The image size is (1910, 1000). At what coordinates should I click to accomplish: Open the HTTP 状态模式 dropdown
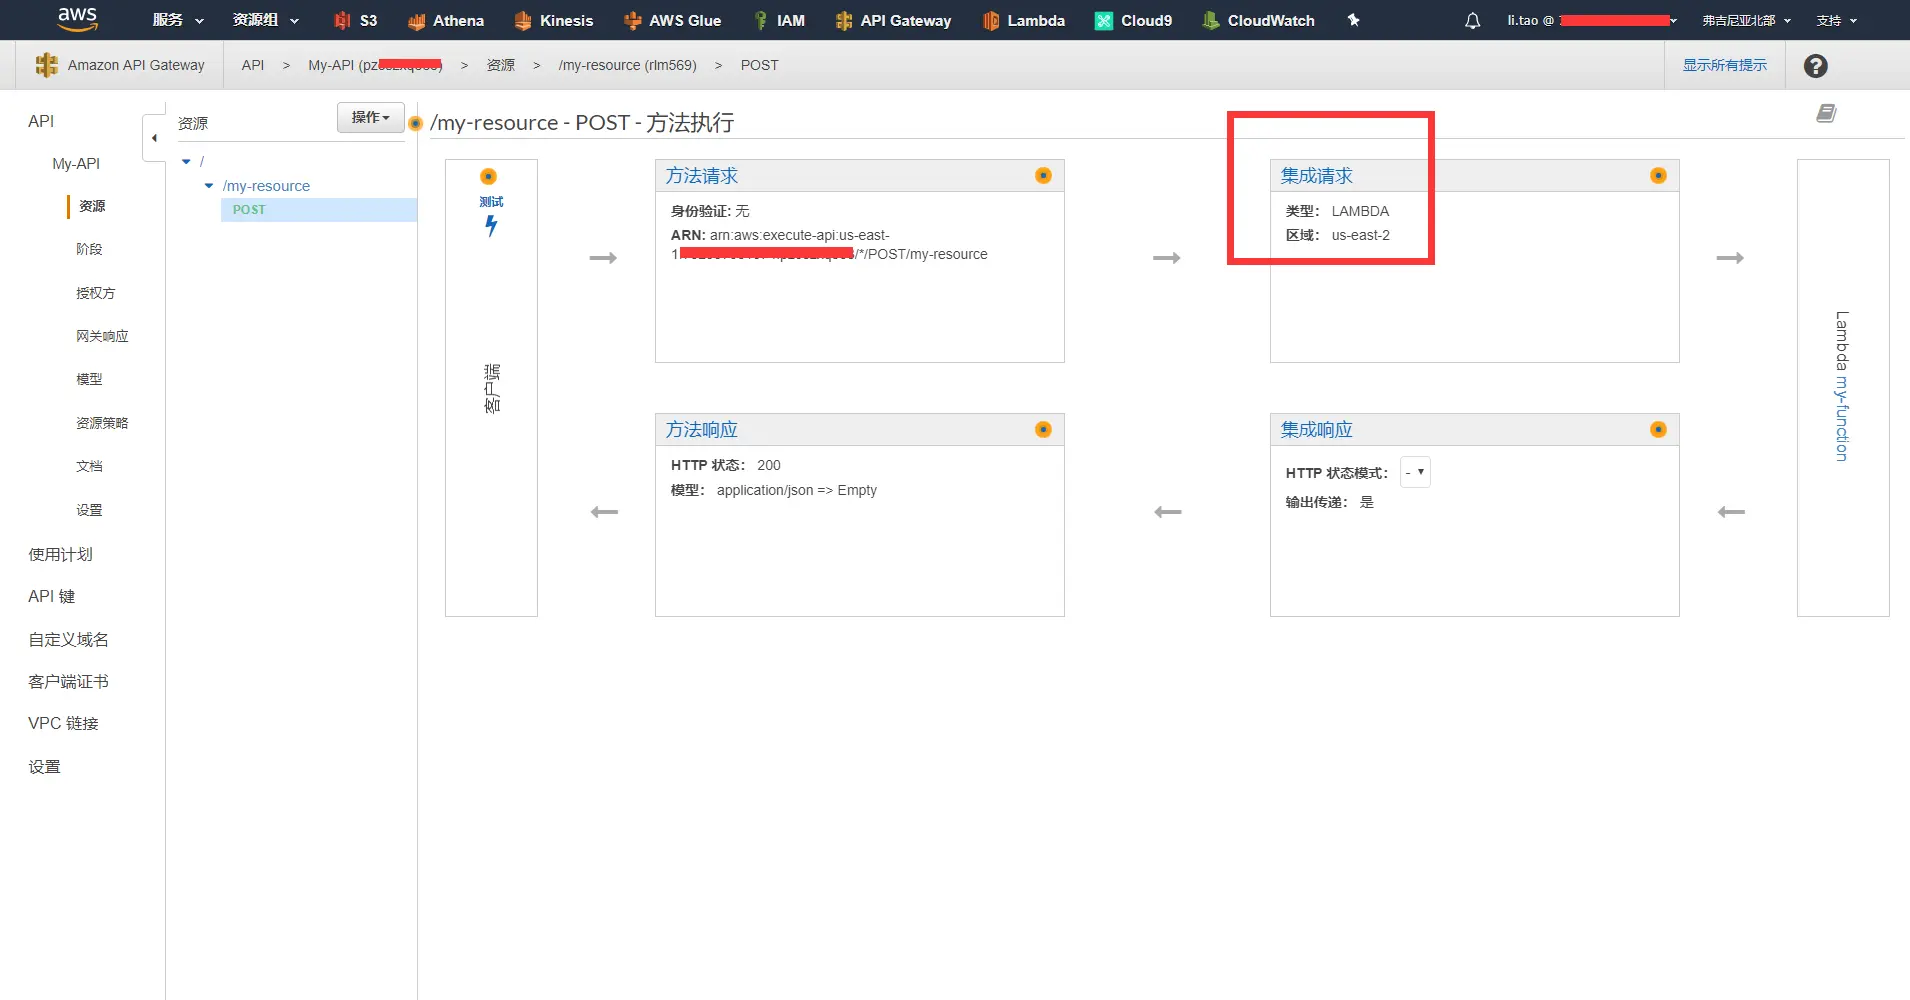[x=1415, y=472]
